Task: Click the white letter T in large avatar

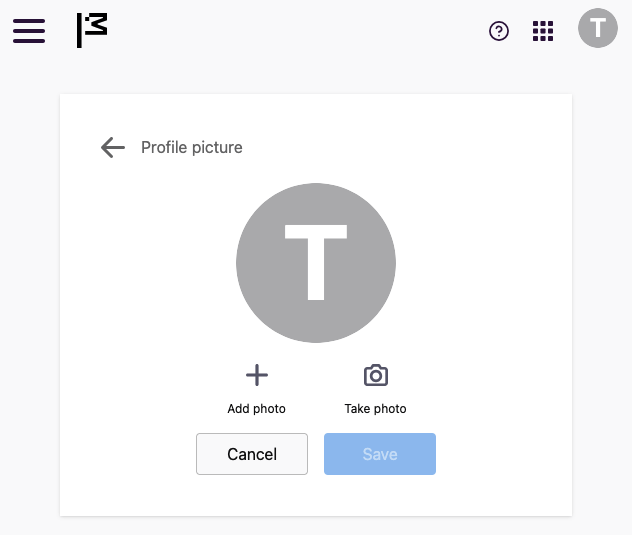Action: [316, 262]
